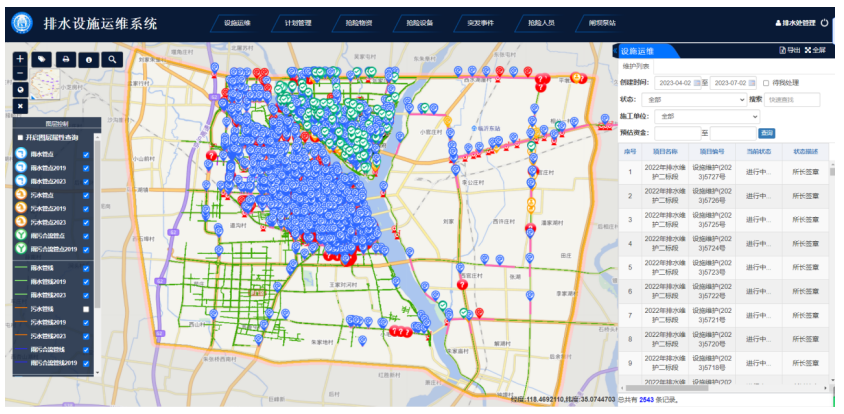Select row 9 project 设施维护(2023)5718号
The height and width of the screenshot is (414, 844).
[x=723, y=363]
